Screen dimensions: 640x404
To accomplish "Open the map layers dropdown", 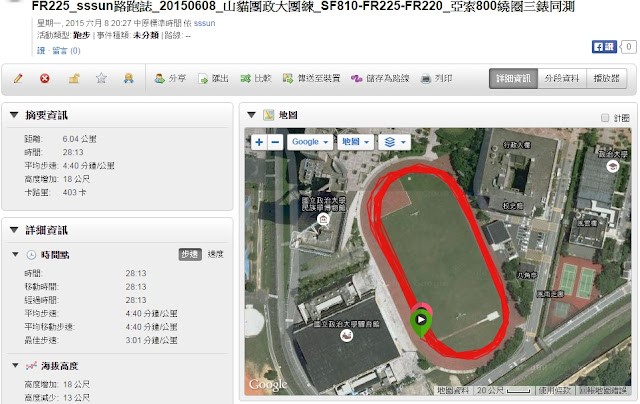I will [395, 142].
